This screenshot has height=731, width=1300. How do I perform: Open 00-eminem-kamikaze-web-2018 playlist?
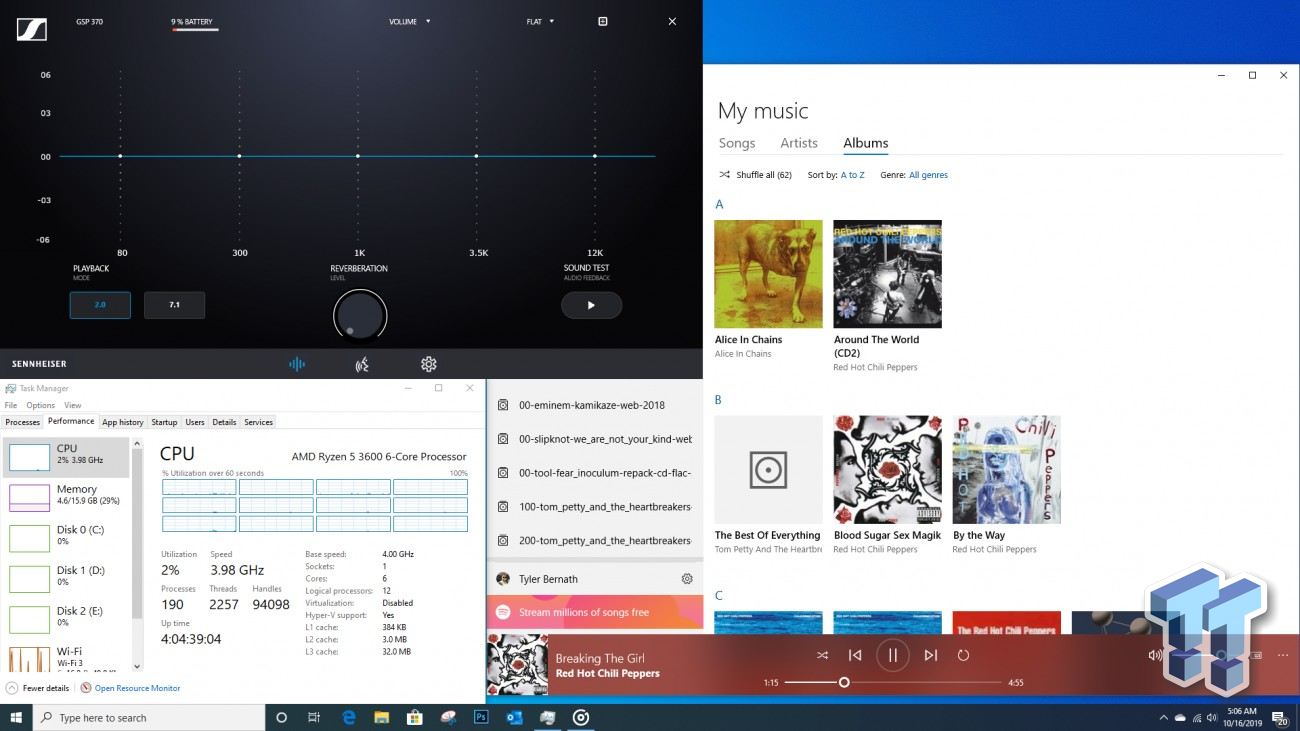click(594, 405)
